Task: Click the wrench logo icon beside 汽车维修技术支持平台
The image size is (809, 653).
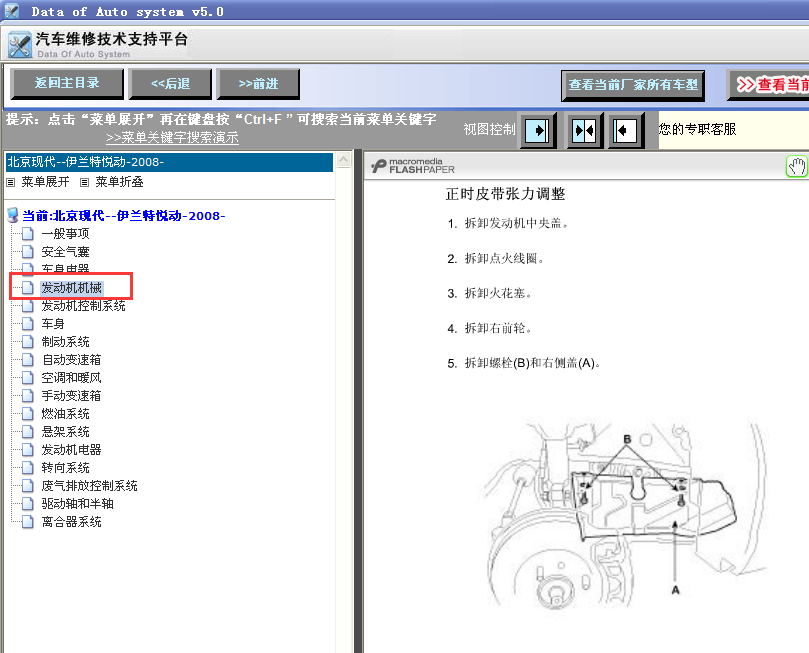Action: pos(20,45)
